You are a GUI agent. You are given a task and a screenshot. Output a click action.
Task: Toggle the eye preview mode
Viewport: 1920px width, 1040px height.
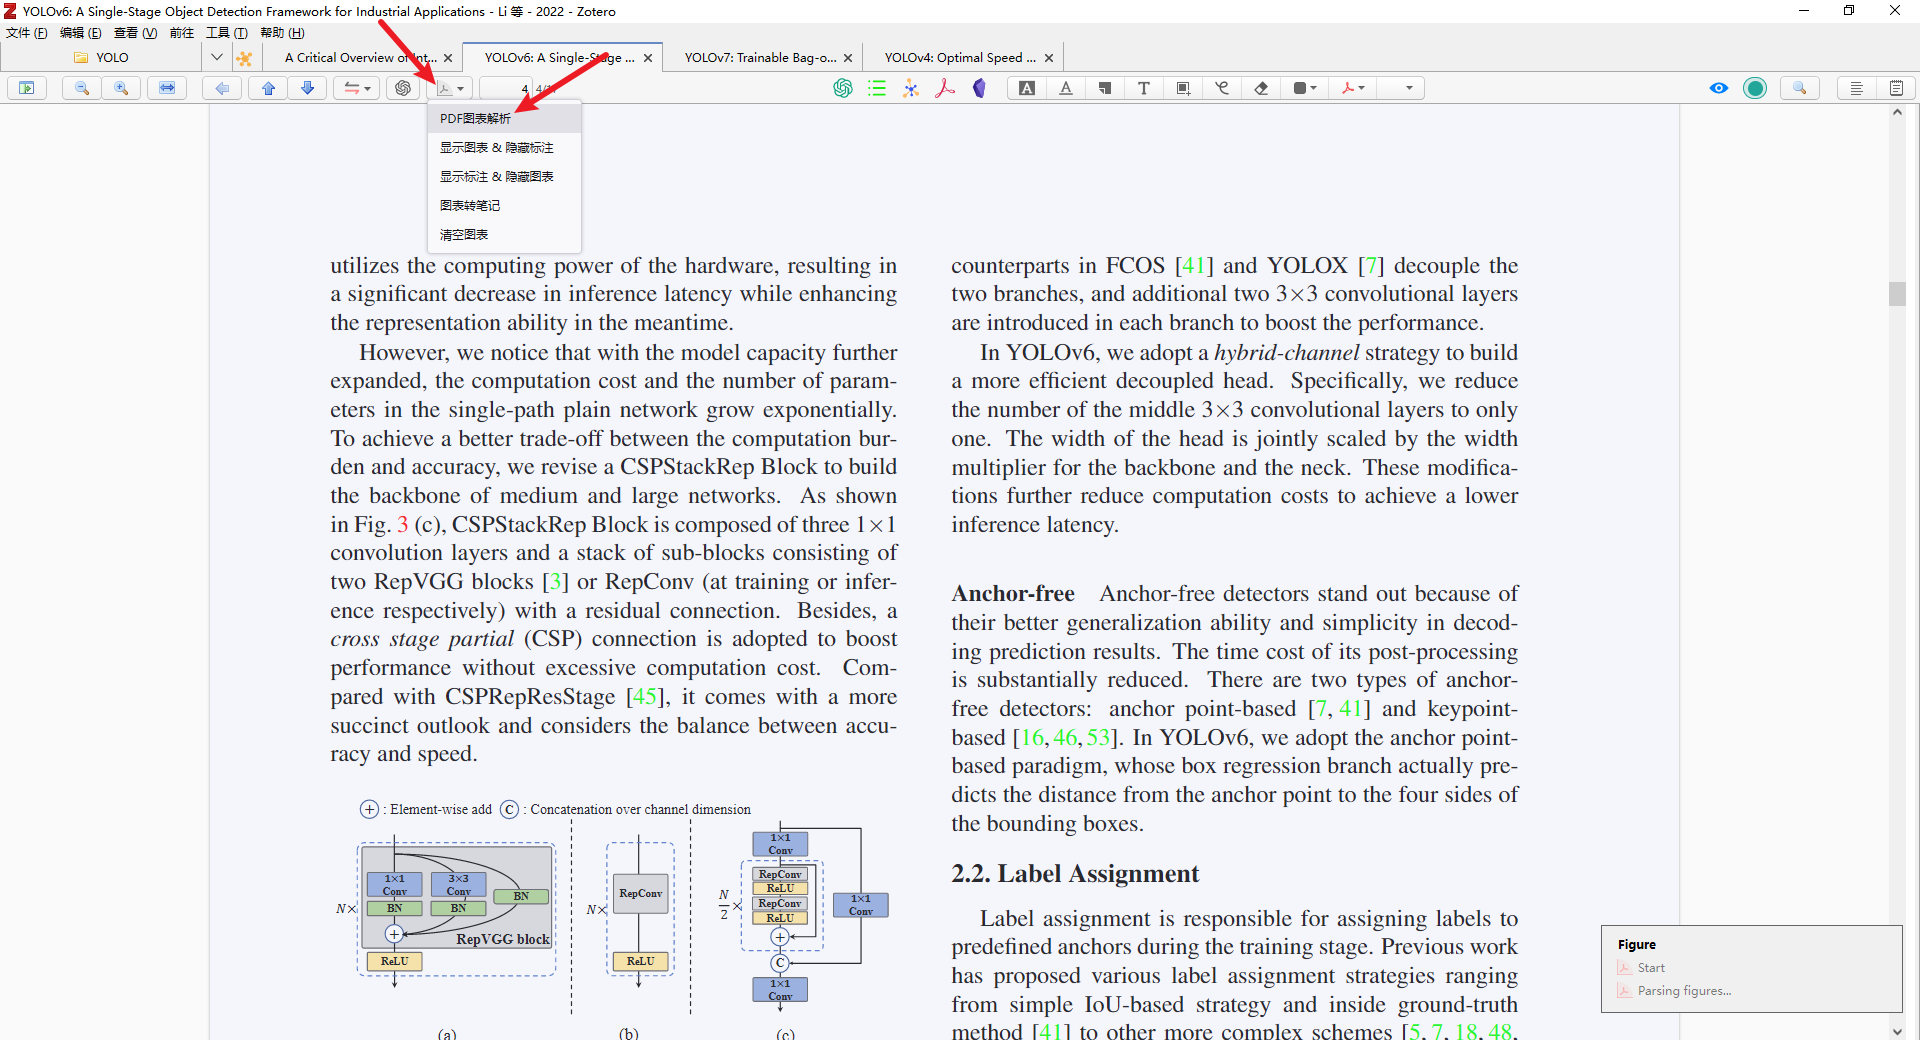[1719, 88]
